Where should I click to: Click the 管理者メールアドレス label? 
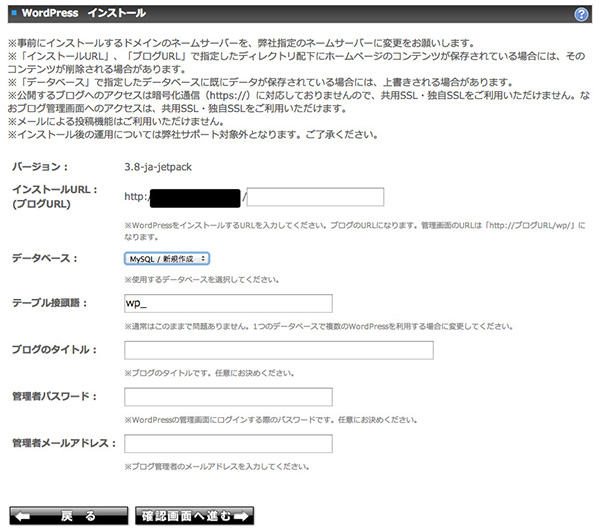tap(64, 443)
